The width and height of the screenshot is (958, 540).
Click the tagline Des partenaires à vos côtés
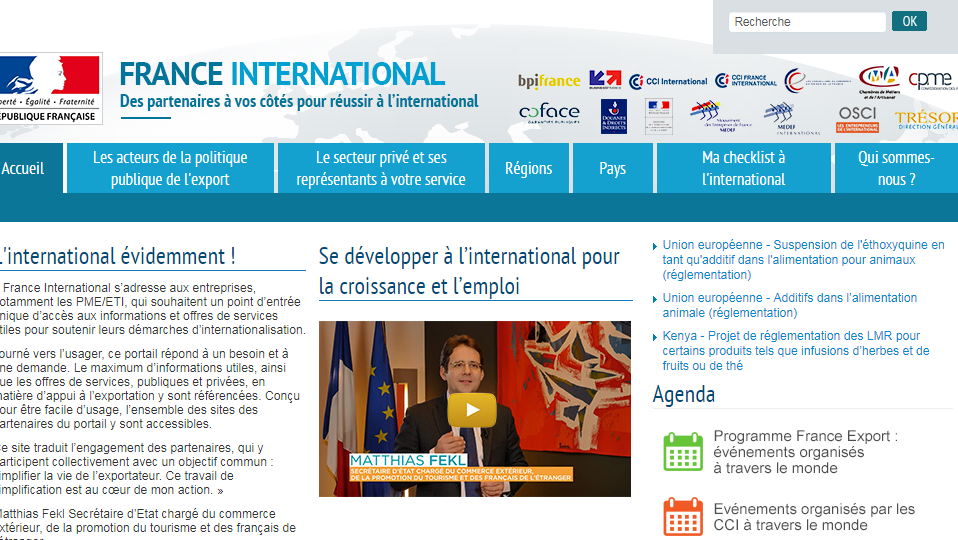point(299,101)
